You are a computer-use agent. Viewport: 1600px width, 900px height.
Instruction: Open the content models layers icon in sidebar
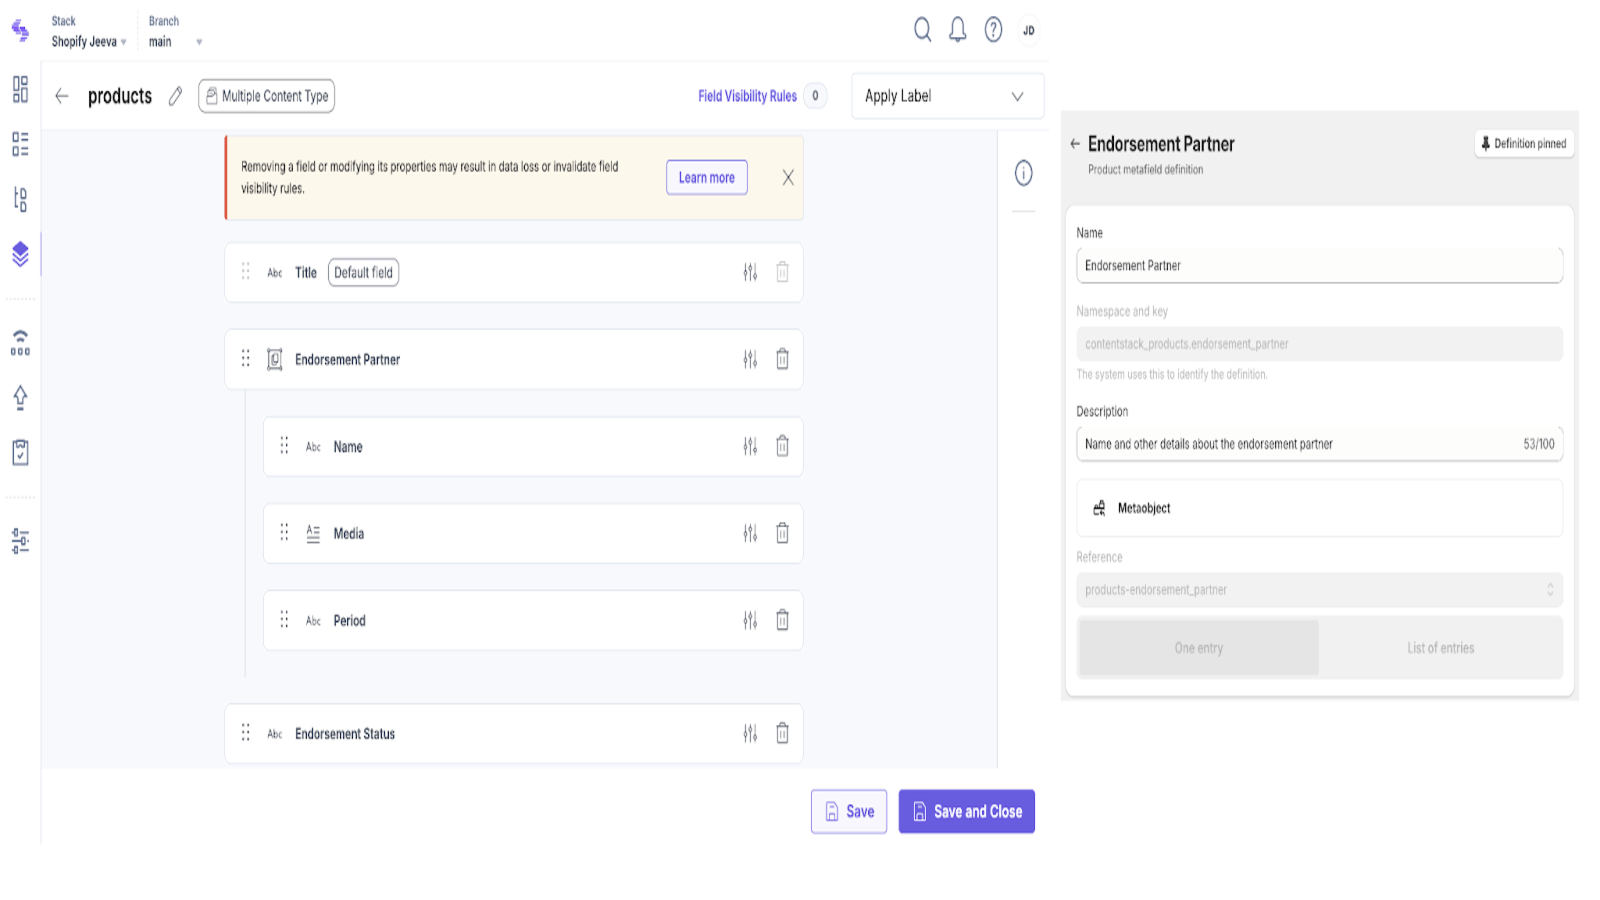[20, 254]
